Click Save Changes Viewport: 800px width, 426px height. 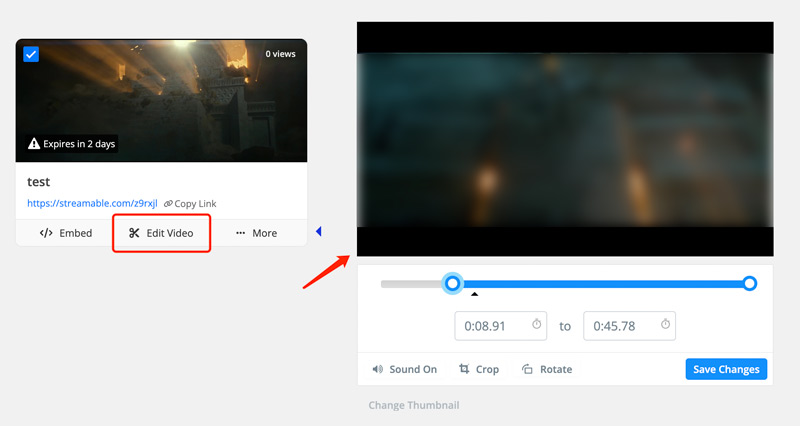(x=726, y=369)
